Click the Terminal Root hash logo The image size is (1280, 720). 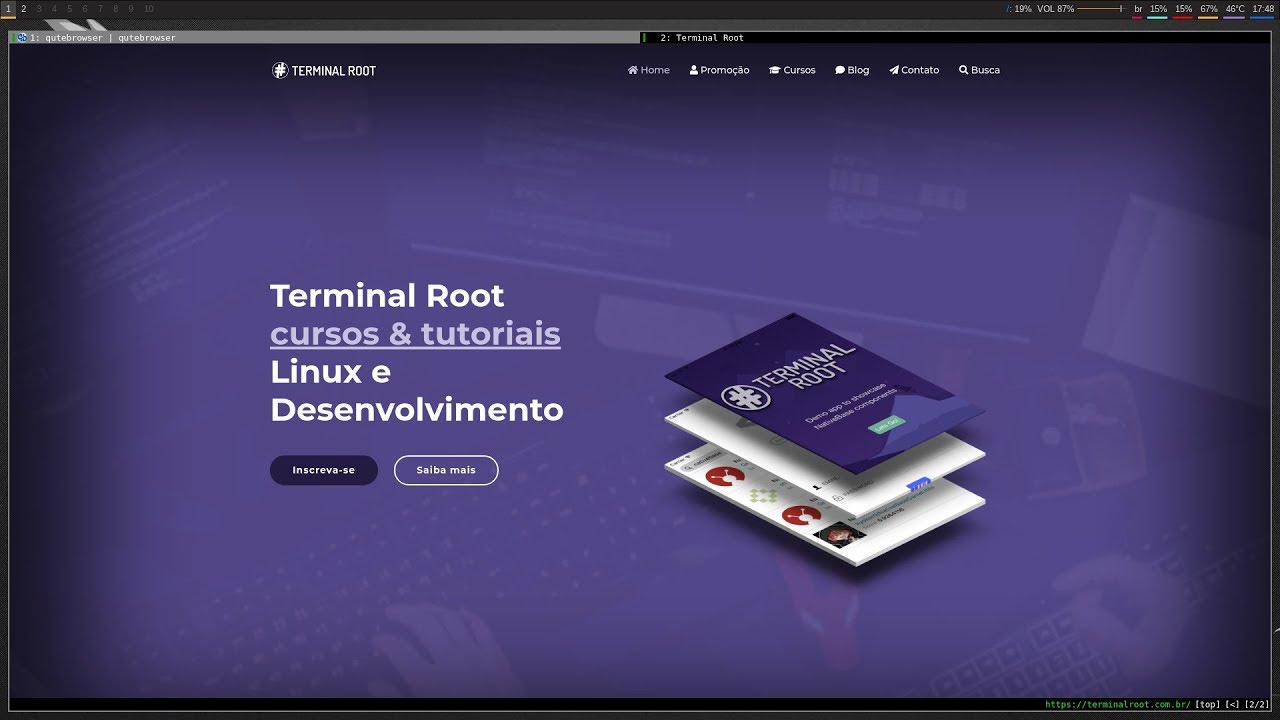click(x=324, y=70)
